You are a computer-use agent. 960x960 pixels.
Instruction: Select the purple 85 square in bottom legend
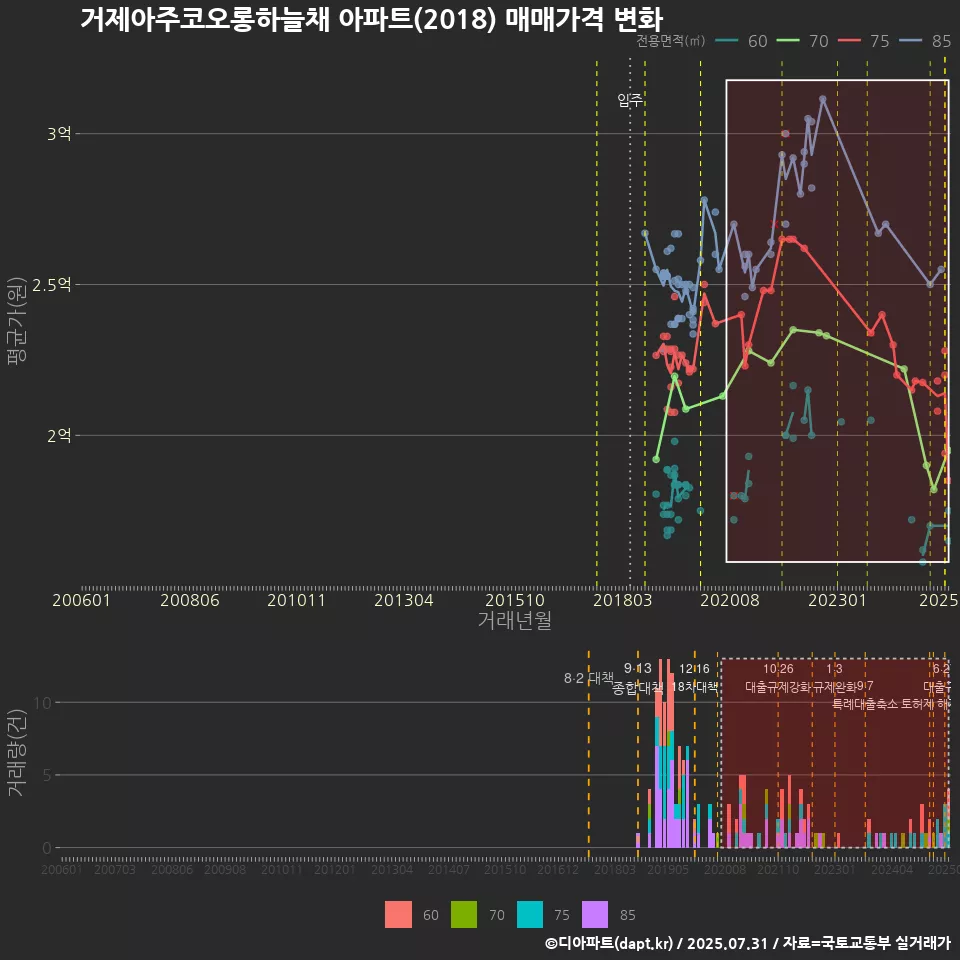595,915
